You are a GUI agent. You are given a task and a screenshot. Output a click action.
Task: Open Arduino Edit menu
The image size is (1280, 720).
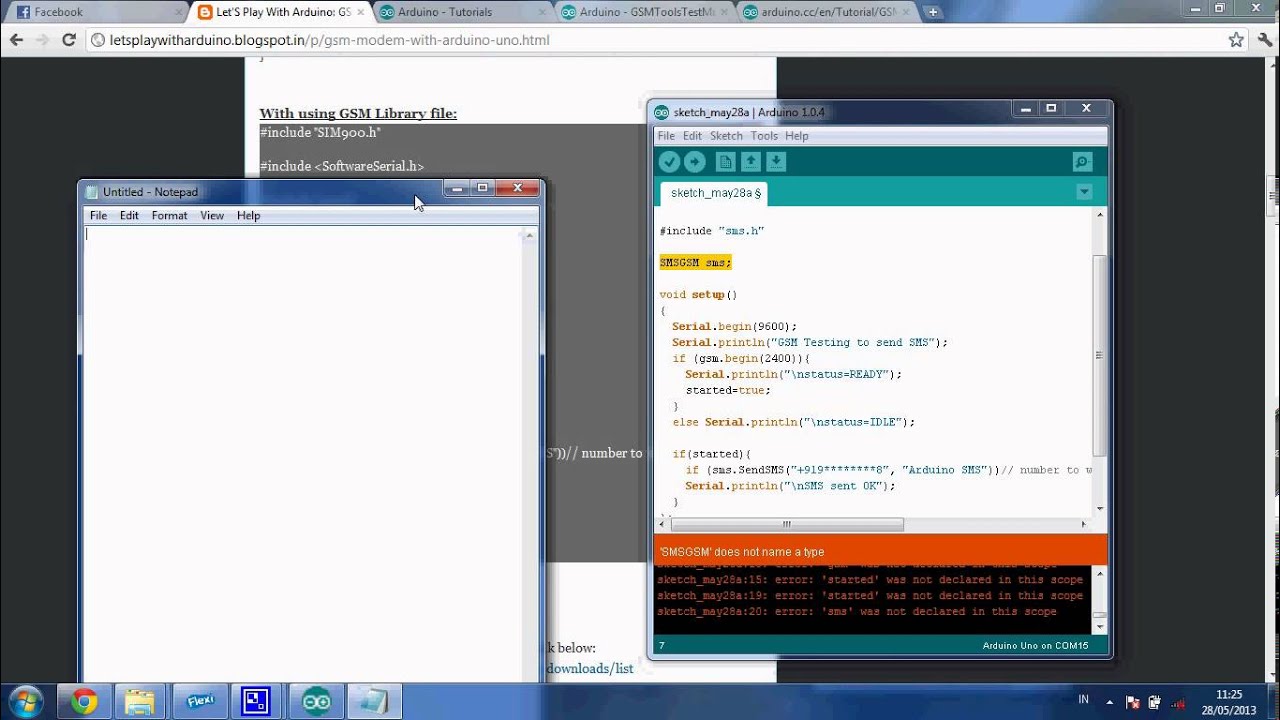pos(692,136)
